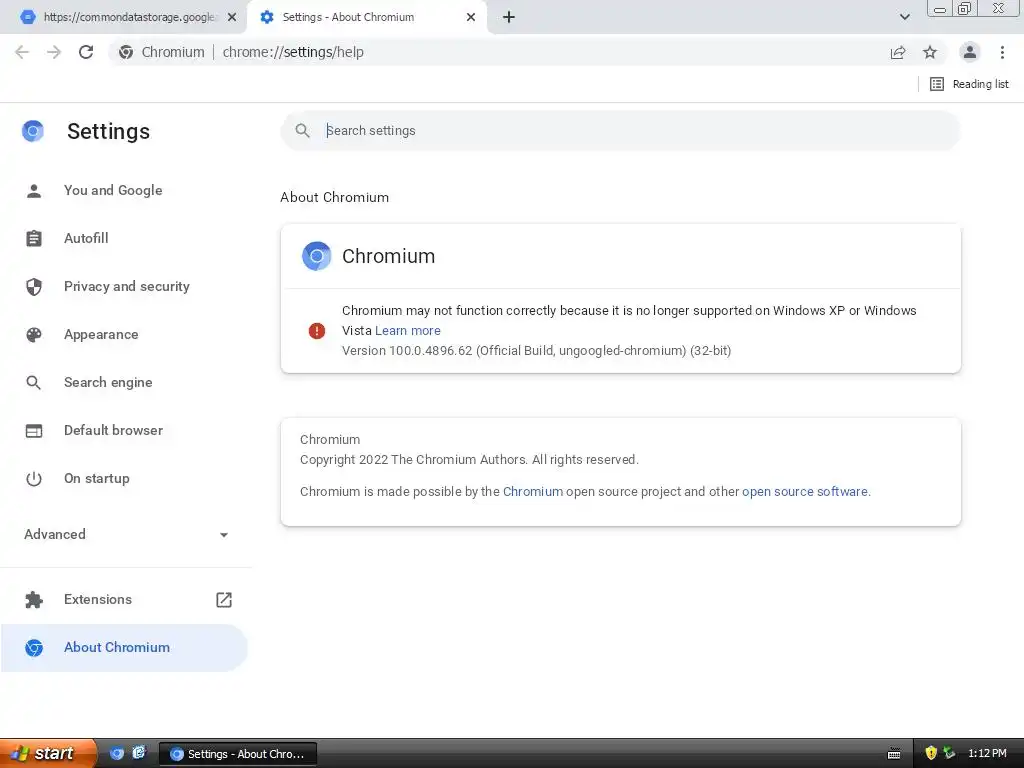1024x768 pixels.
Task: Launch Chromium from quick launch bar
Action: (x=117, y=753)
